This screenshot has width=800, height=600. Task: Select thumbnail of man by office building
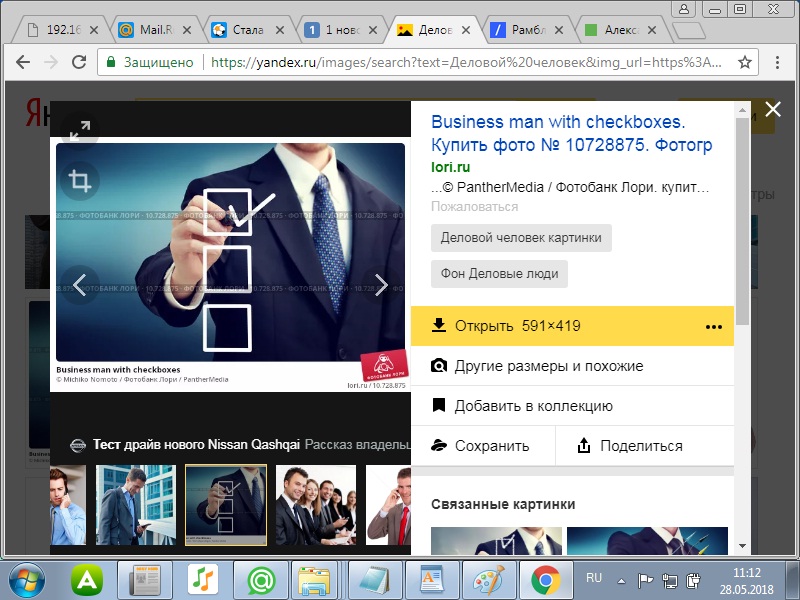click(x=136, y=505)
